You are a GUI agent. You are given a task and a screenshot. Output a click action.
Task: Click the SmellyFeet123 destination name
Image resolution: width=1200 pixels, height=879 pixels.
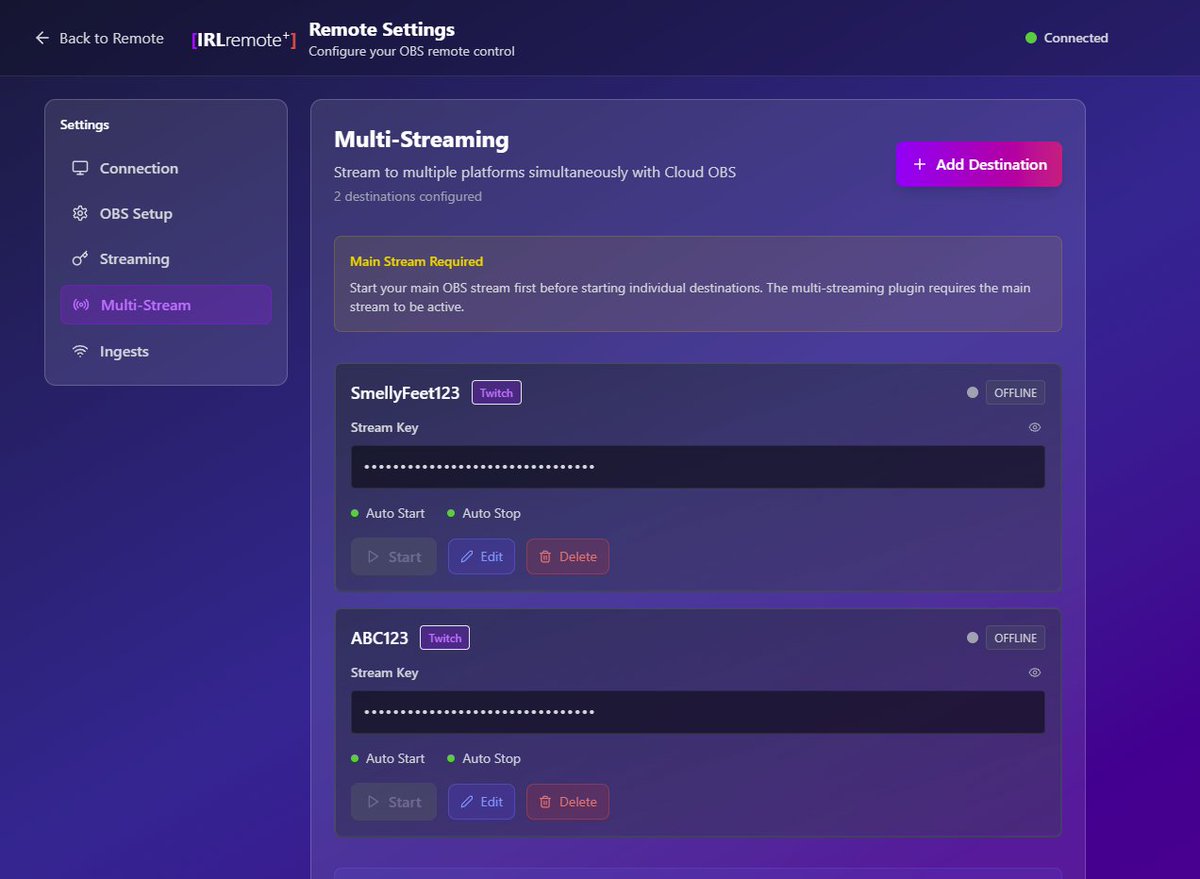coord(405,393)
